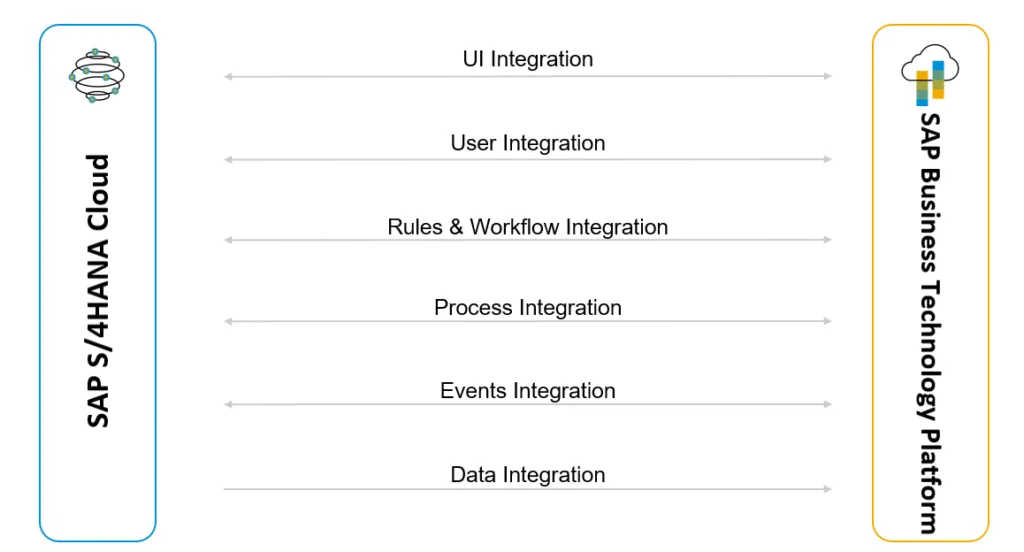Viewport: 1024px width, 552px height.
Task: Click left arrowhead of User Integration line
Action: pyautogui.click(x=228, y=159)
